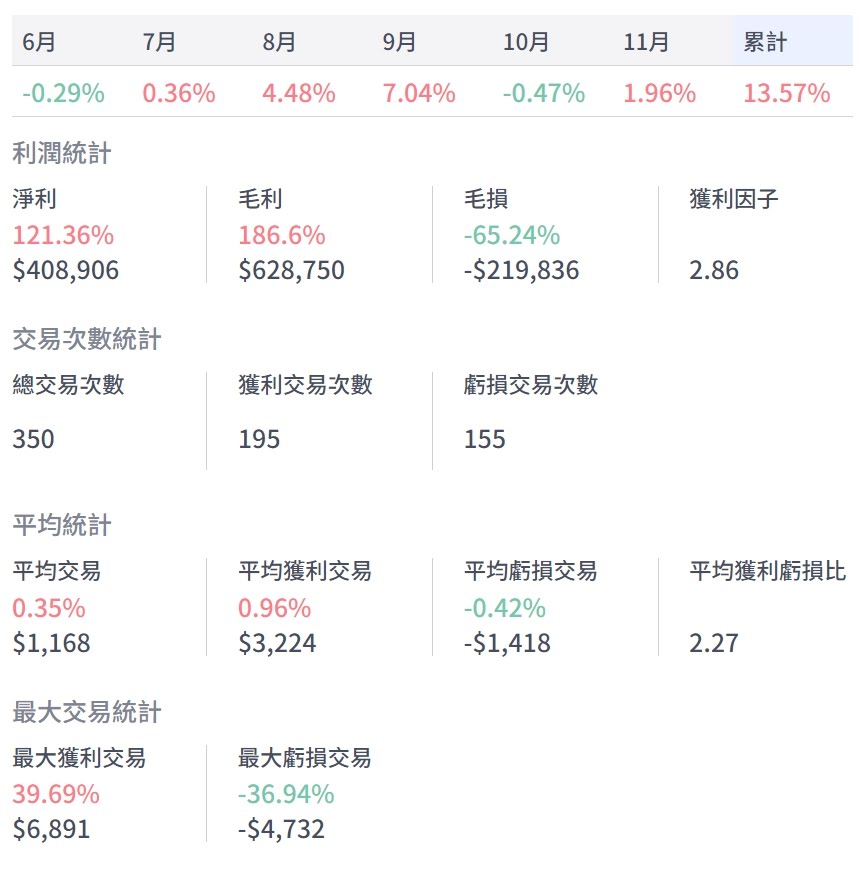The width and height of the screenshot is (861, 869).
Task: Select the 11月 column header
Action: pos(645,42)
